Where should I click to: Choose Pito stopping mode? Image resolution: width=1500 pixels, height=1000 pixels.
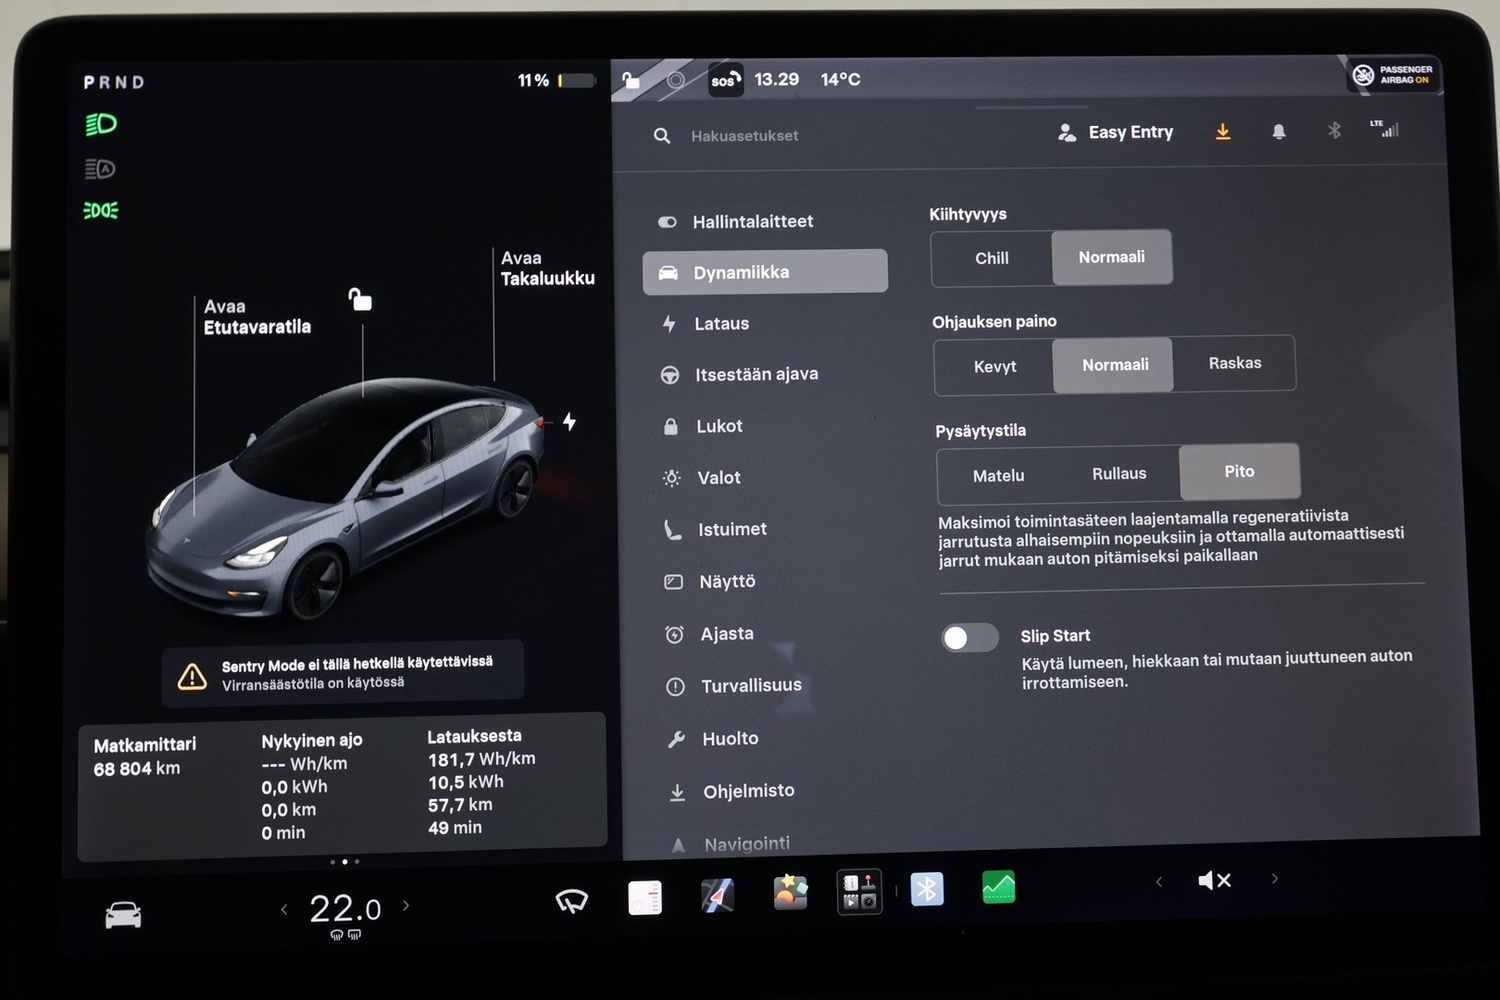point(1240,471)
